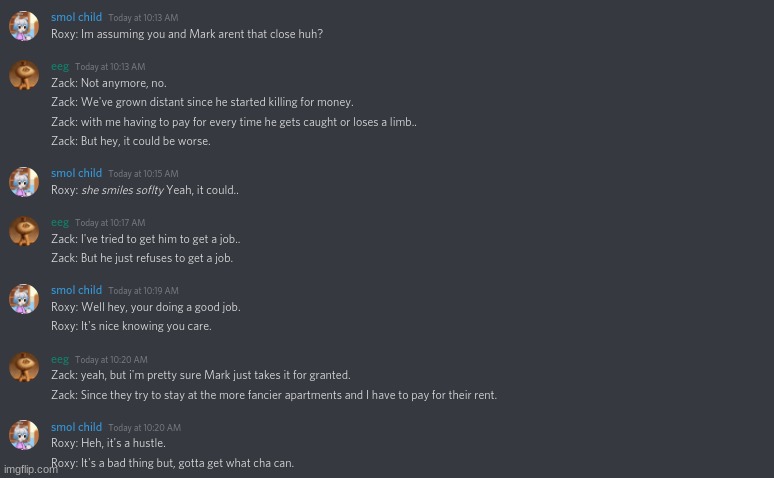
Task: Click the message "Roxy: It's nice knowing you care."
Action: [x=131, y=326]
